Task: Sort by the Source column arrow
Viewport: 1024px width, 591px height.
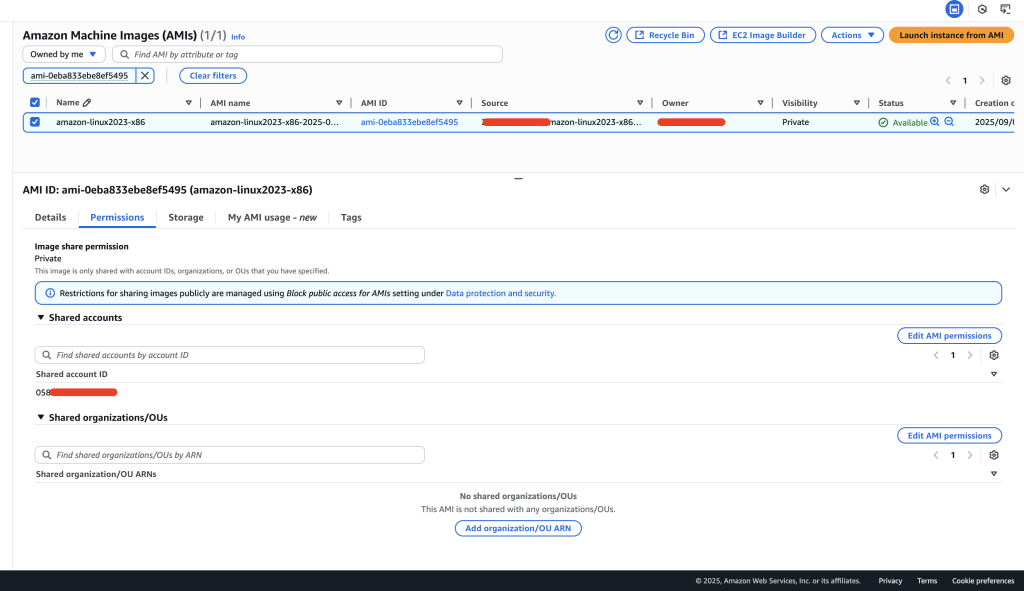Action: pyautogui.click(x=640, y=103)
